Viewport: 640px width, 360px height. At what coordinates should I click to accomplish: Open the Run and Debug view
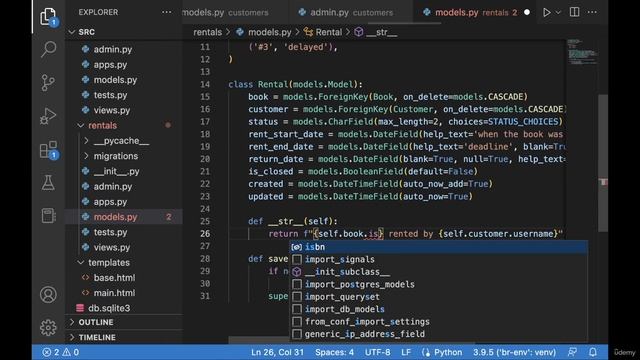(48, 116)
